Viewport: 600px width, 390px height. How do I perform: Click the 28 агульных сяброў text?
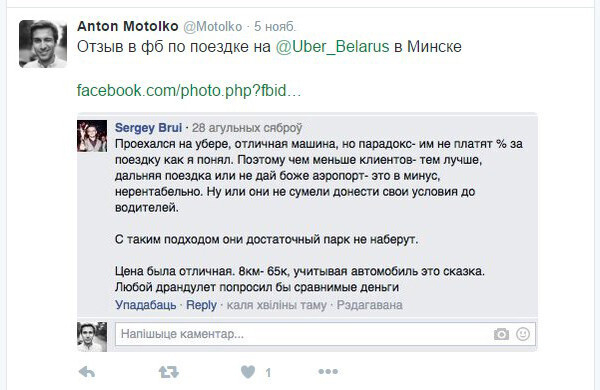(247, 128)
